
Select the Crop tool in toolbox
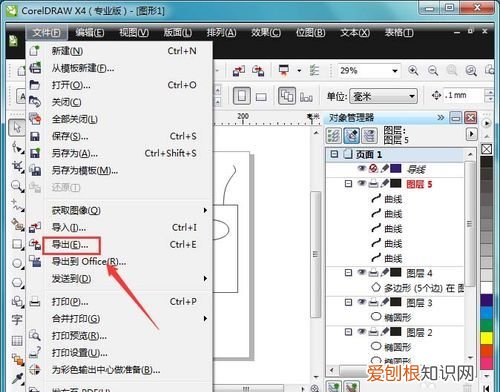pyautogui.click(x=17, y=166)
